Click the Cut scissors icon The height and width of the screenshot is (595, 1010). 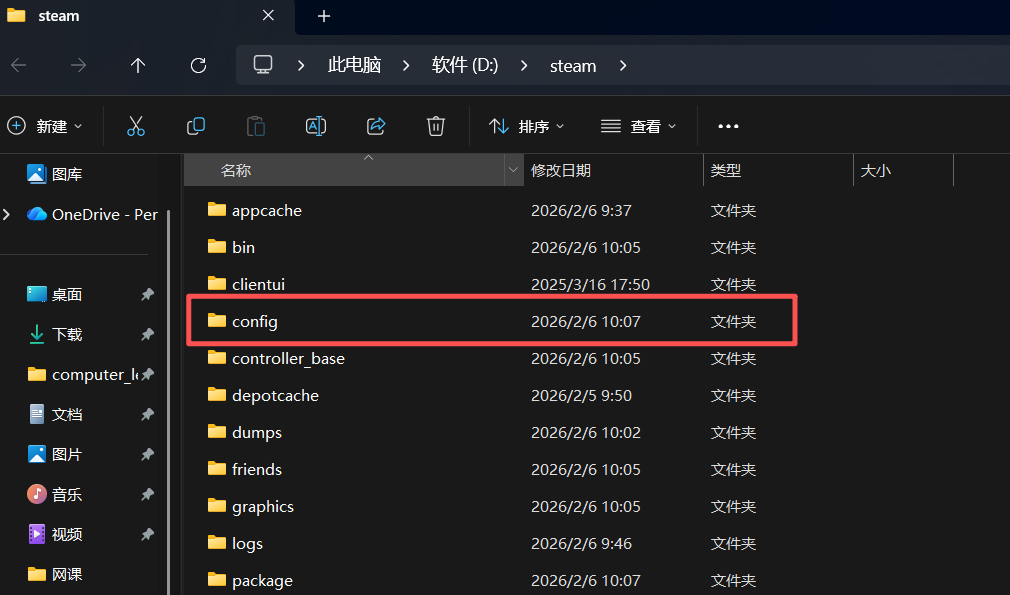(136, 126)
